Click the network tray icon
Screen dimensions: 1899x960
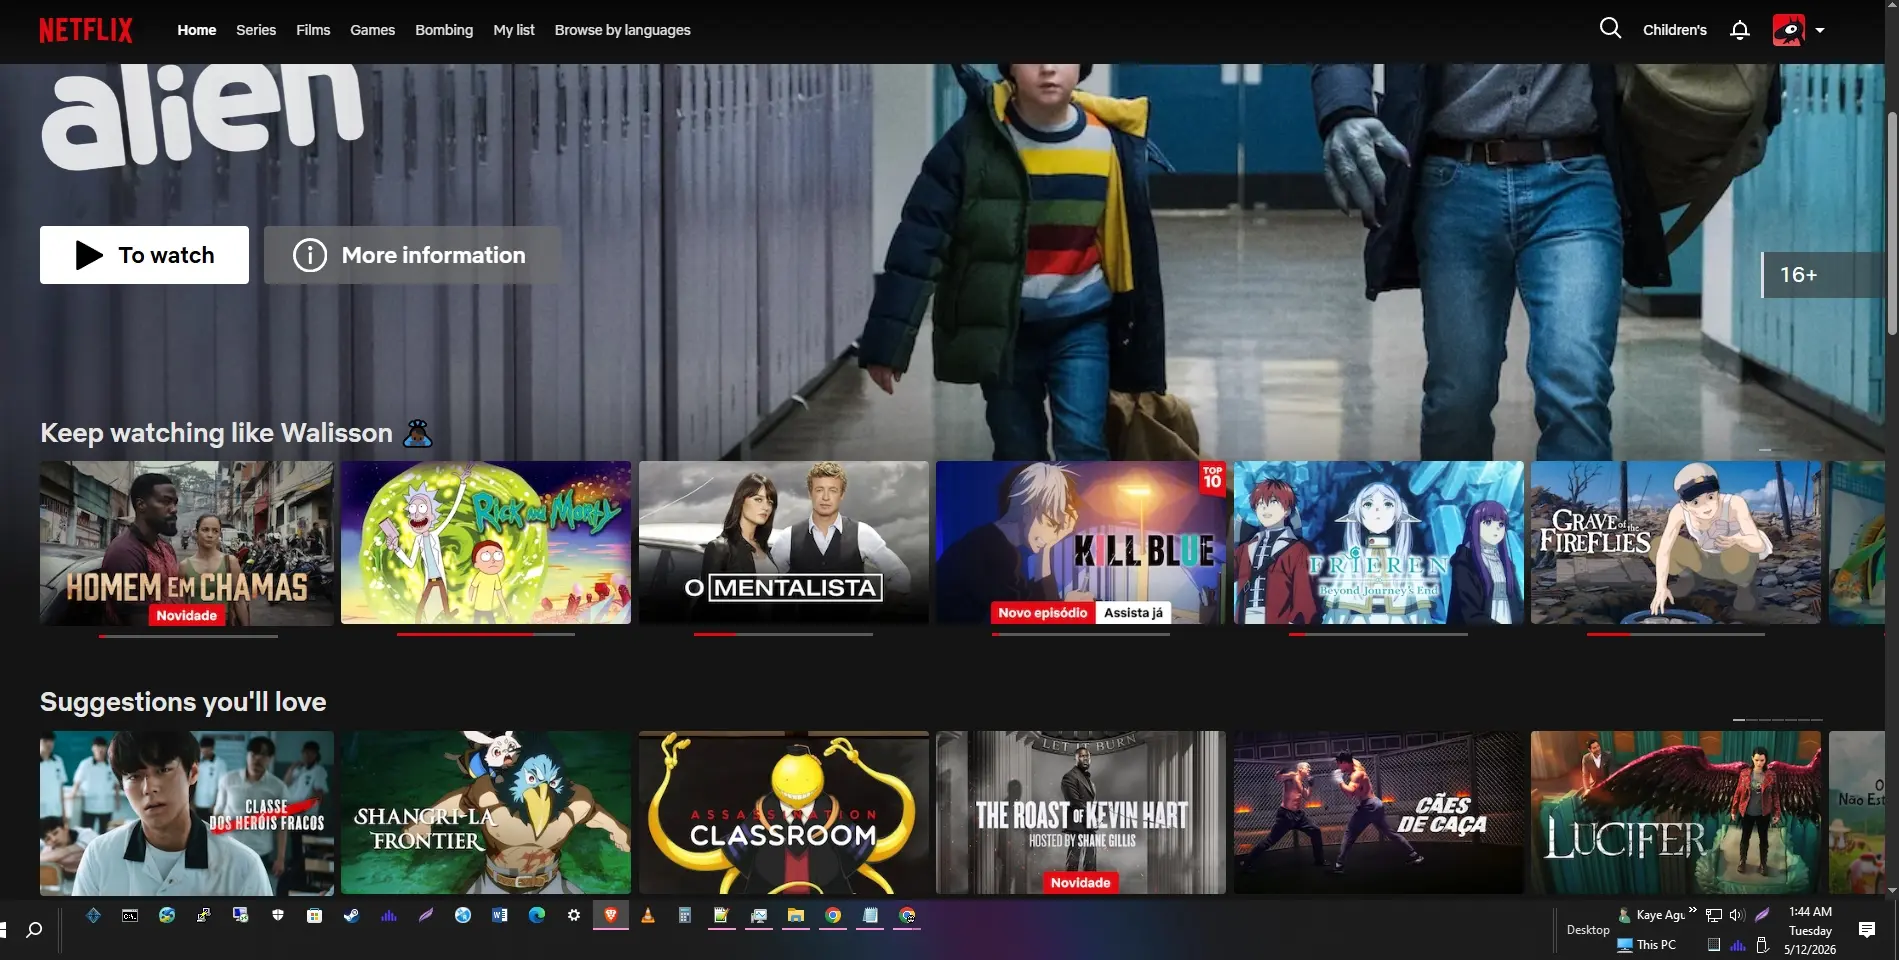click(x=1713, y=914)
